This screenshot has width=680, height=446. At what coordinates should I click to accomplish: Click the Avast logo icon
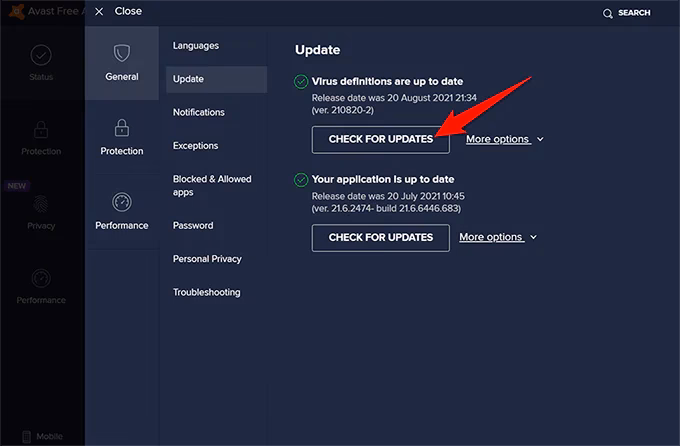pyautogui.click(x=16, y=11)
